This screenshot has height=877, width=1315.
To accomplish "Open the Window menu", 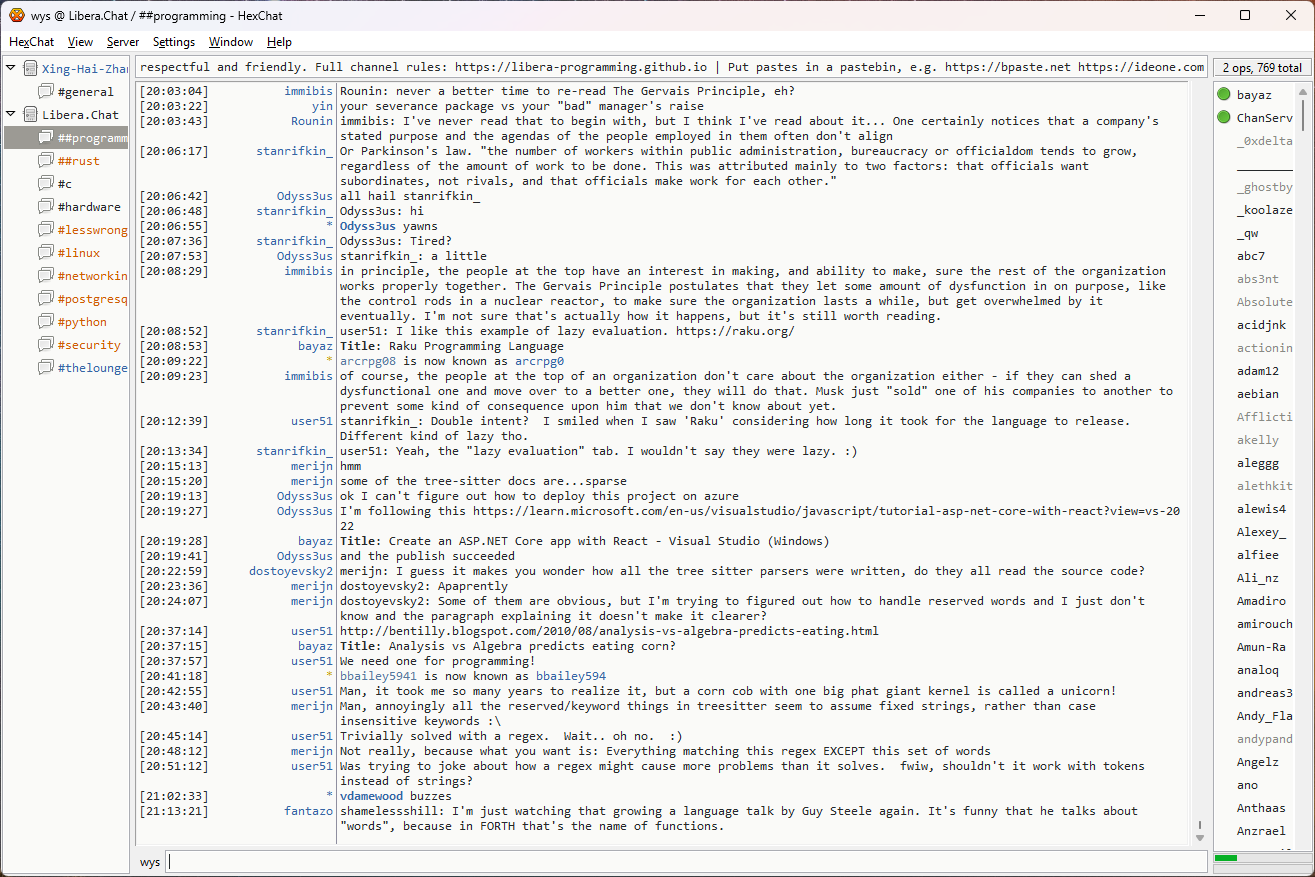I will [230, 42].
